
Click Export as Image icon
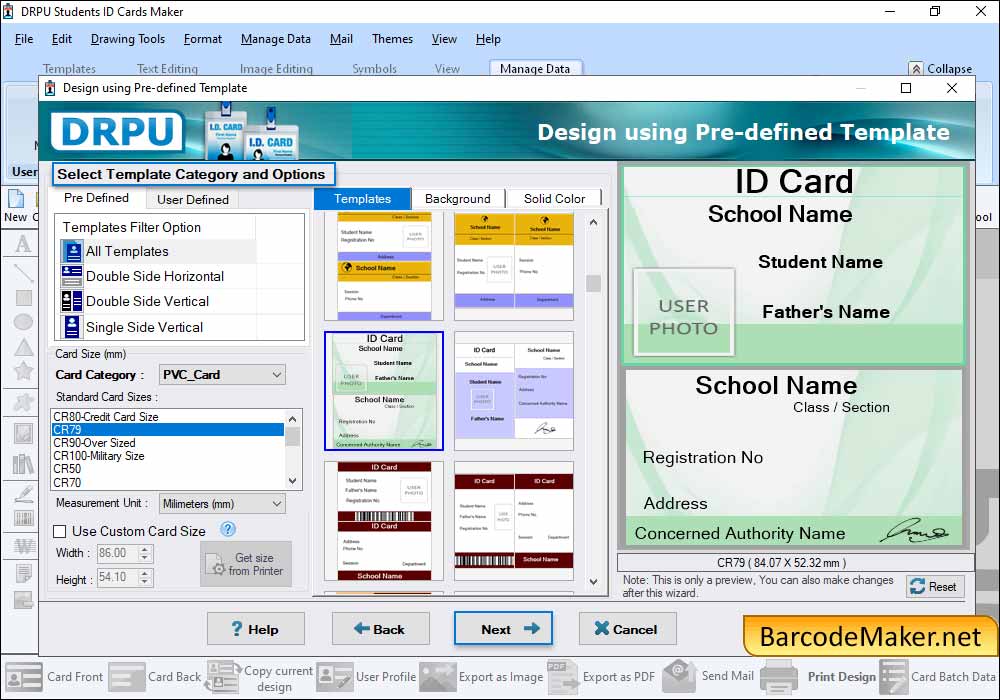click(438, 677)
